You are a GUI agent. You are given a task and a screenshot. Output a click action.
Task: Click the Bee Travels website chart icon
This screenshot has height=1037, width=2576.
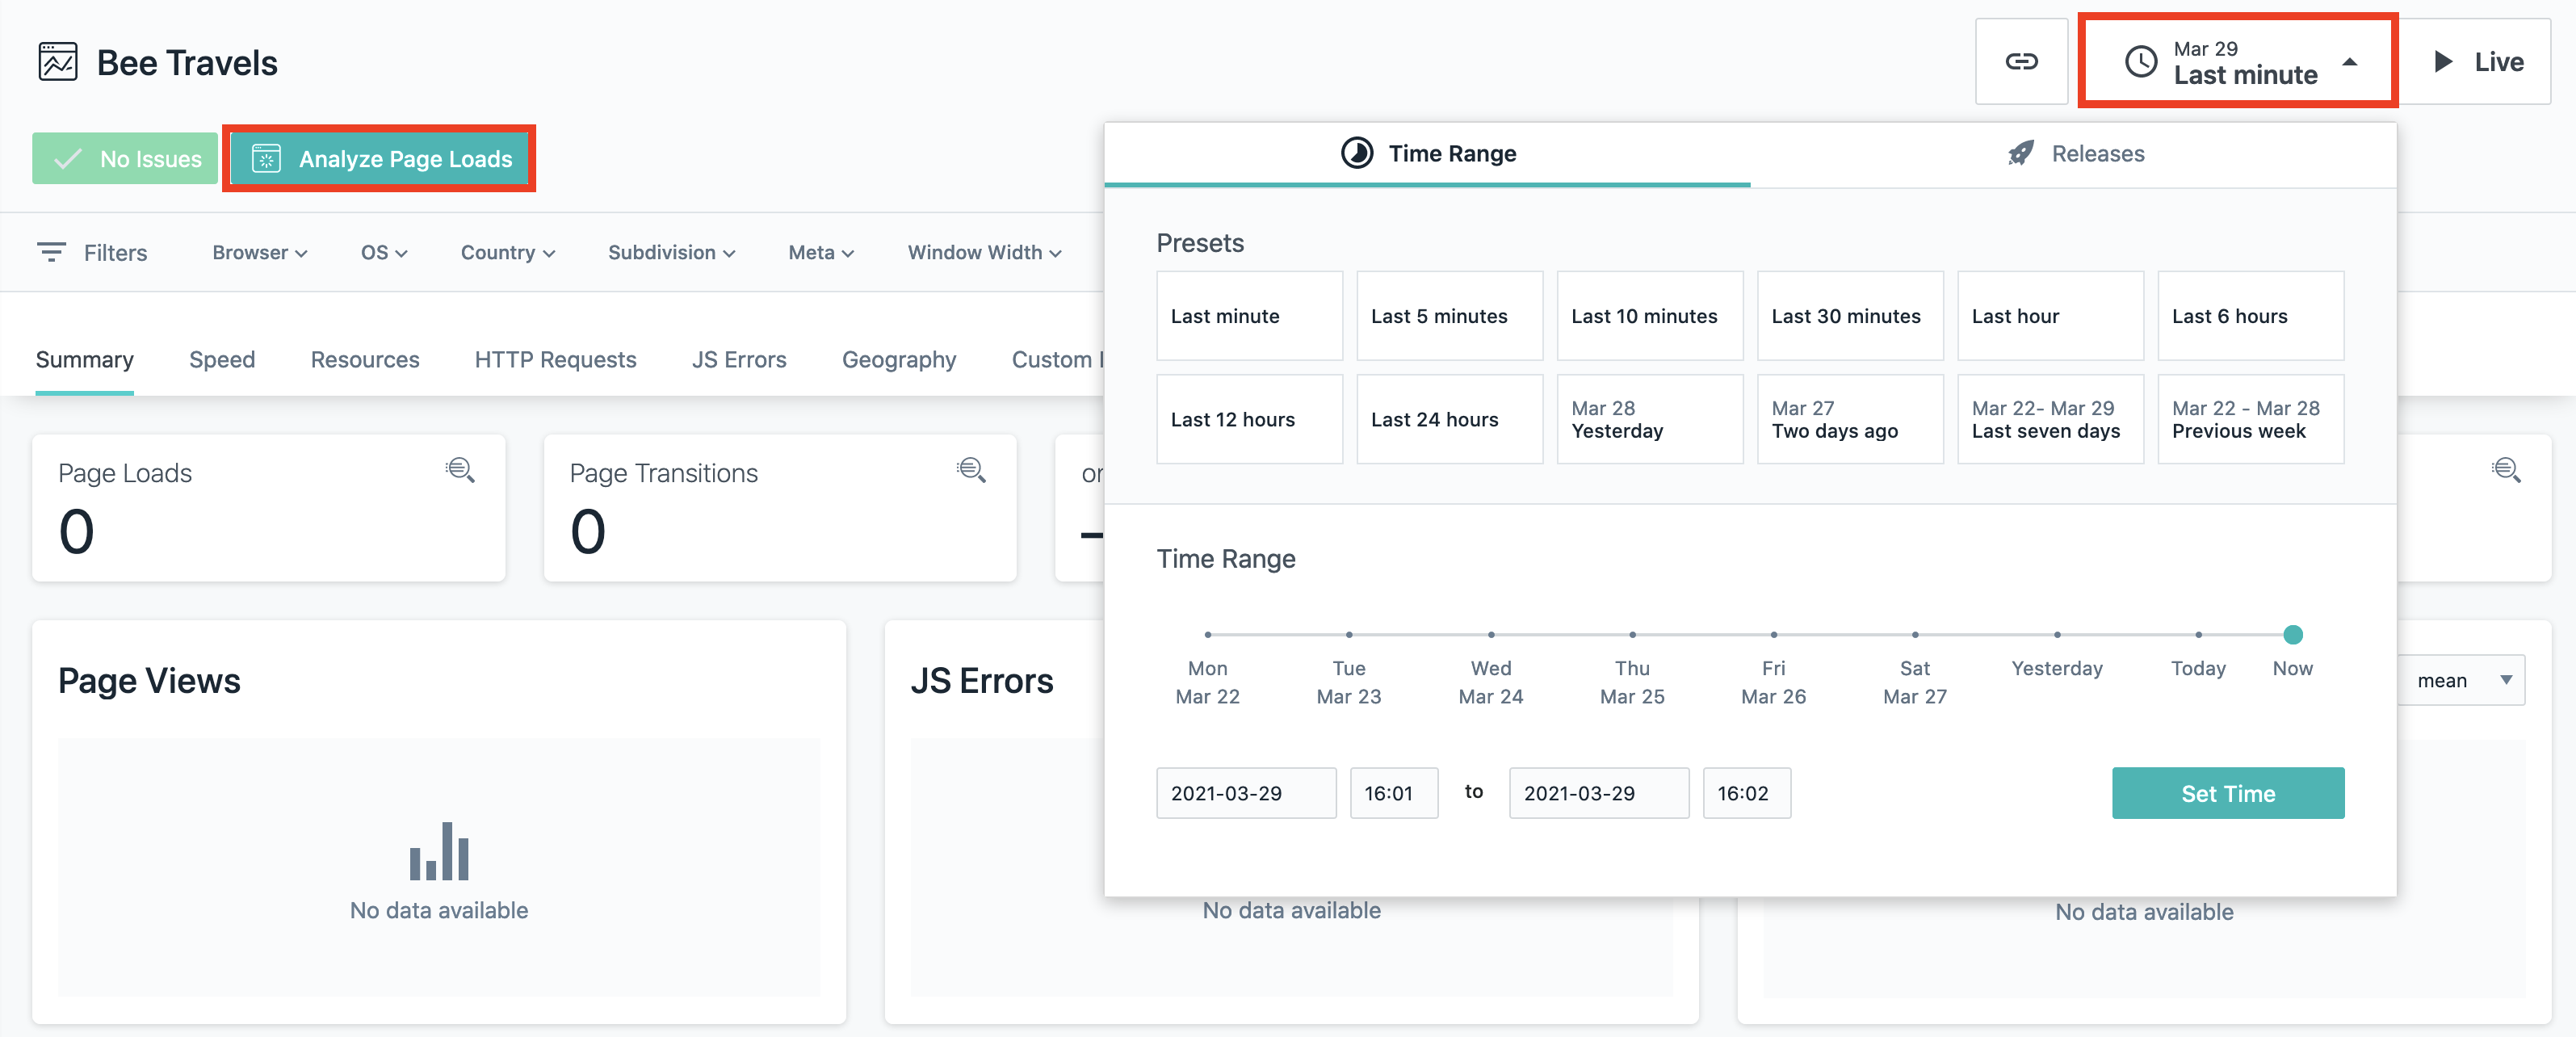(x=58, y=62)
